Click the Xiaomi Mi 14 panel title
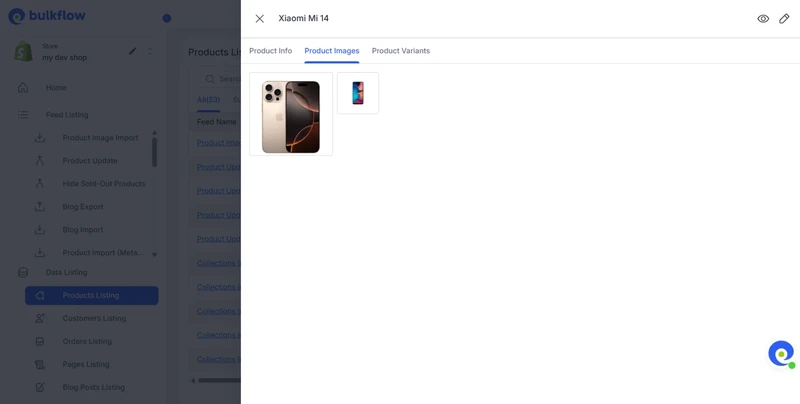The height and width of the screenshot is (404, 800). 304,18
